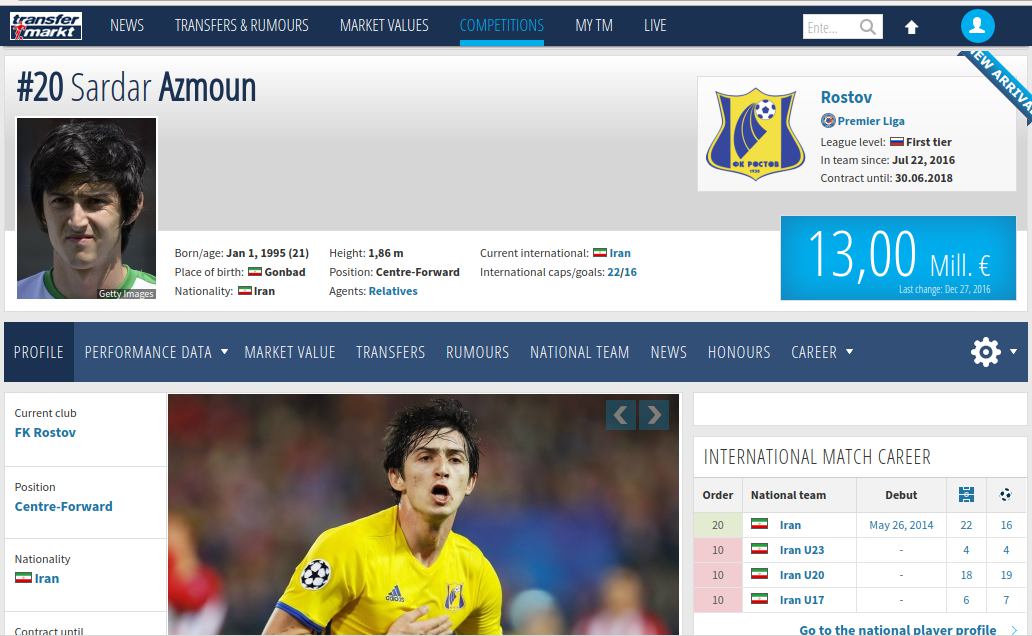The width and height of the screenshot is (1032, 636).
Task: Click Iran flag in sidebar Nationality
Action: pos(23,577)
